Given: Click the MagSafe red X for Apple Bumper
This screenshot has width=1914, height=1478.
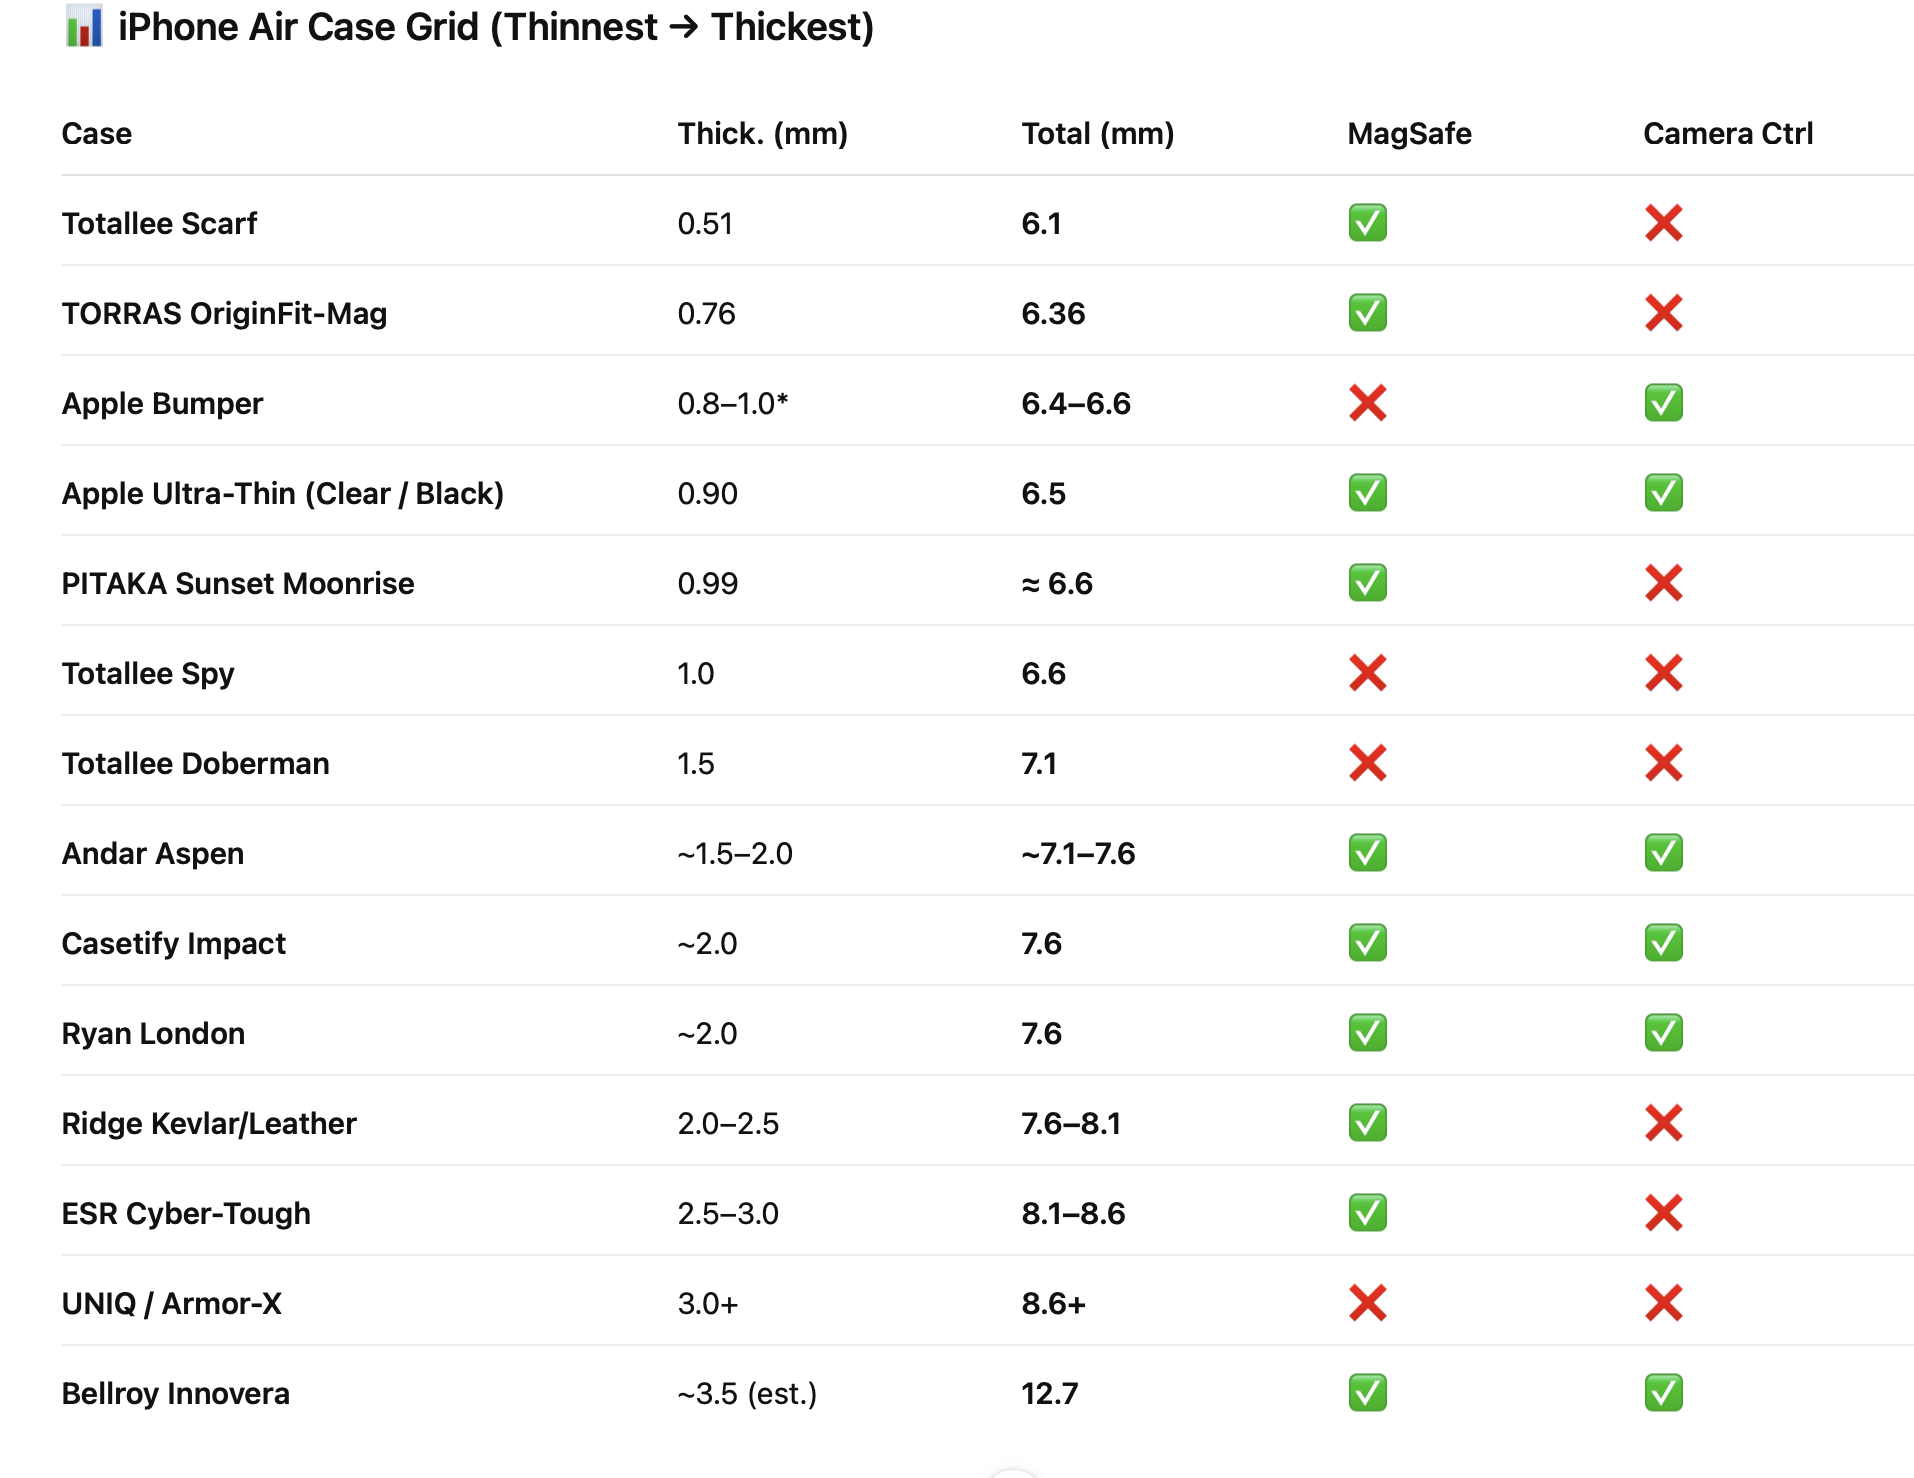Looking at the screenshot, I should coord(1367,403).
